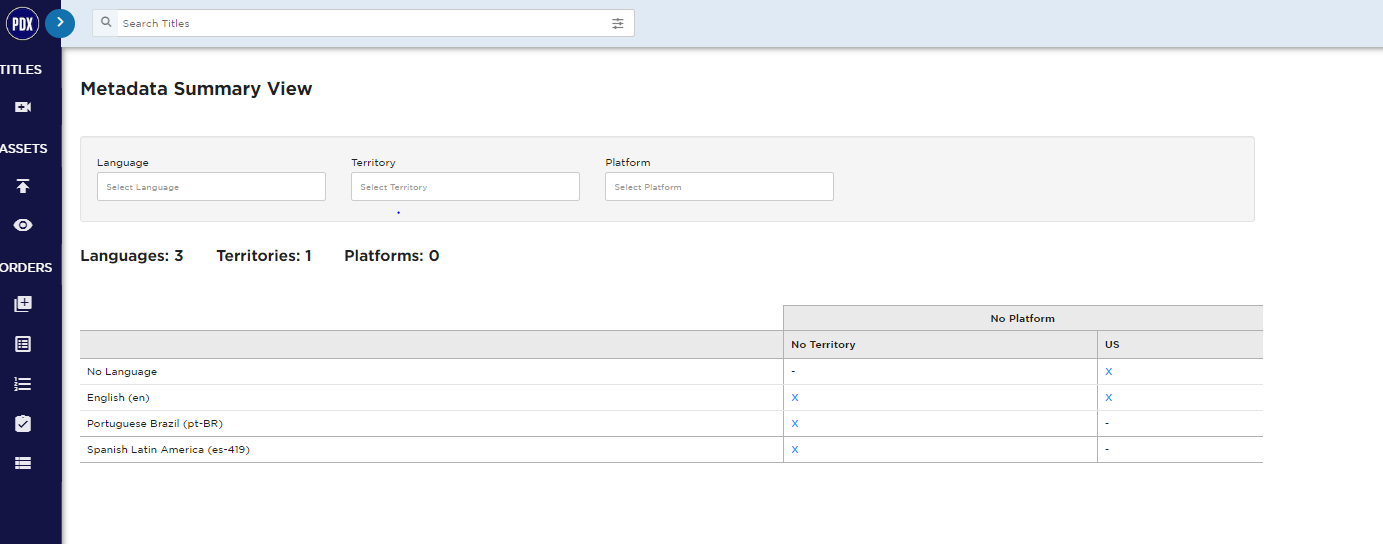This screenshot has width=1383, height=544.
Task: Open the Select Platform dropdown
Action: click(x=719, y=187)
